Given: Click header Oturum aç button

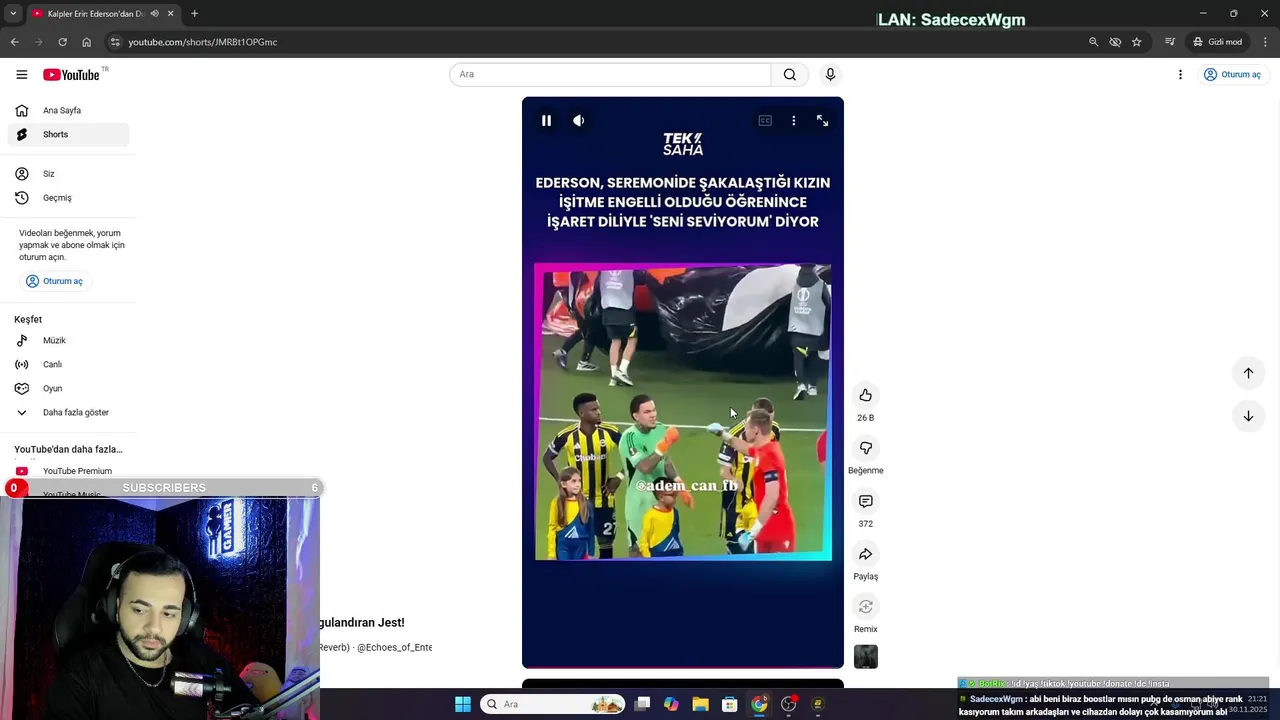Looking at the screenshot, I should pos(1233,74).
